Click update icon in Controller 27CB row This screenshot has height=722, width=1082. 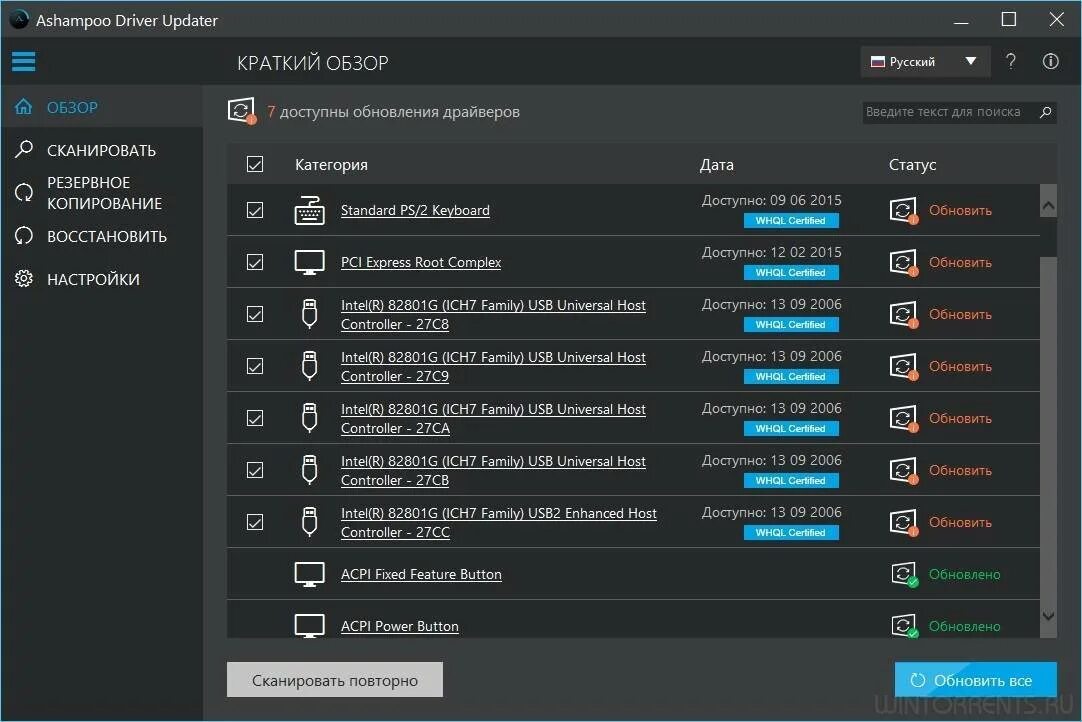point(903,470)
